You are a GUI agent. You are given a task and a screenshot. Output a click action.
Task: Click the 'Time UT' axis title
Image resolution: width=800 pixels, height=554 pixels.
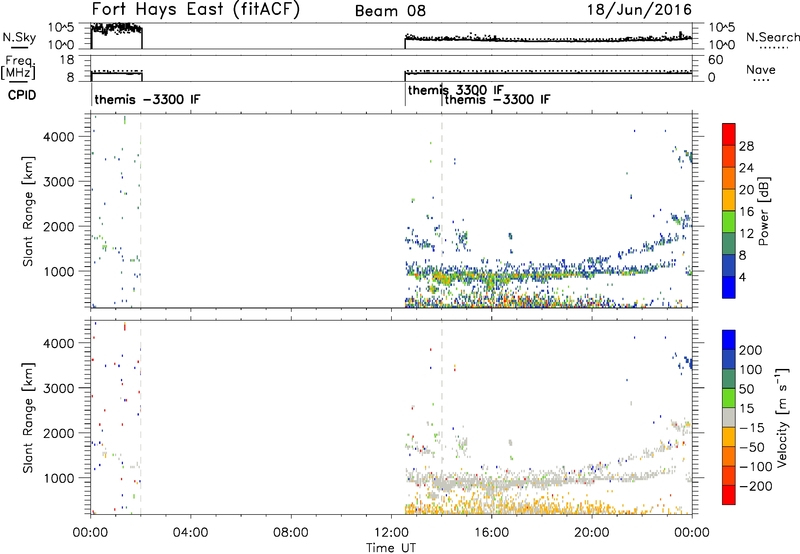coord(391,548)
